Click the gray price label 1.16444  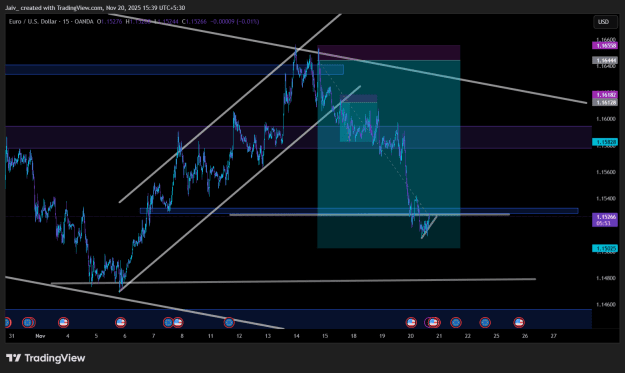click(606, 61)
